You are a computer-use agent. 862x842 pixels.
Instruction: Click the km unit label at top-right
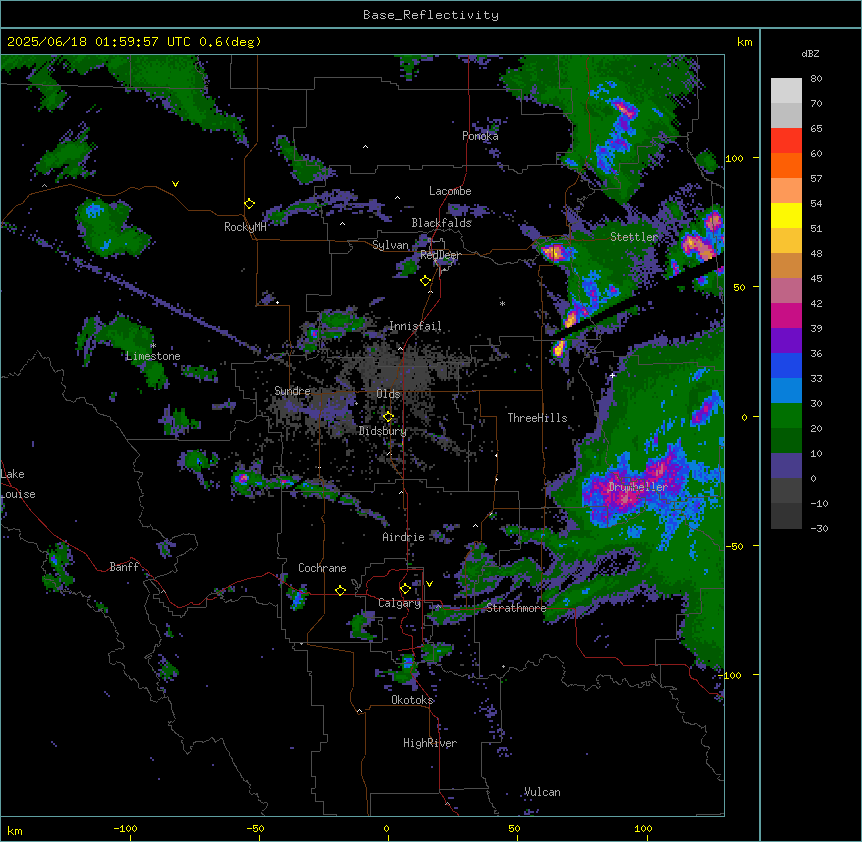point(745,42)
